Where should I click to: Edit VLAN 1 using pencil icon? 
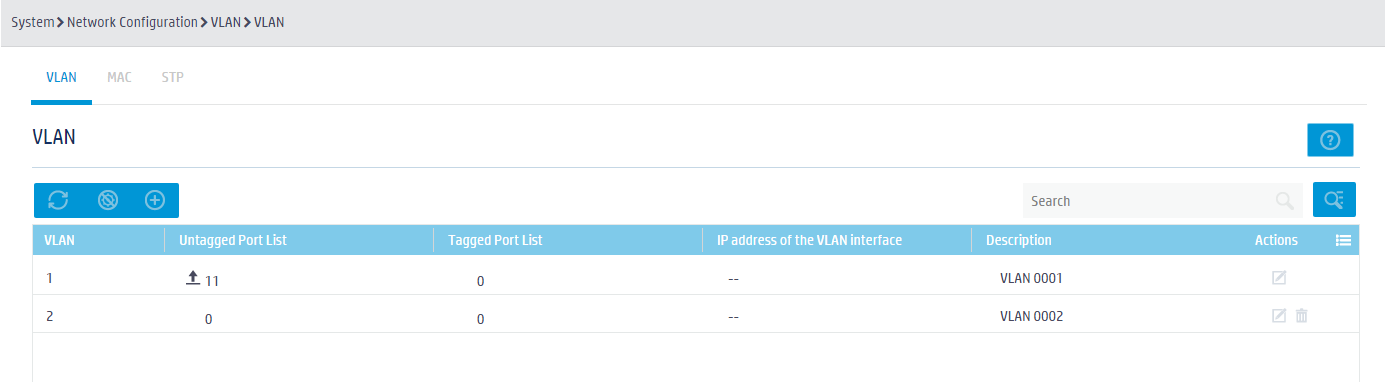[1279, 278]
